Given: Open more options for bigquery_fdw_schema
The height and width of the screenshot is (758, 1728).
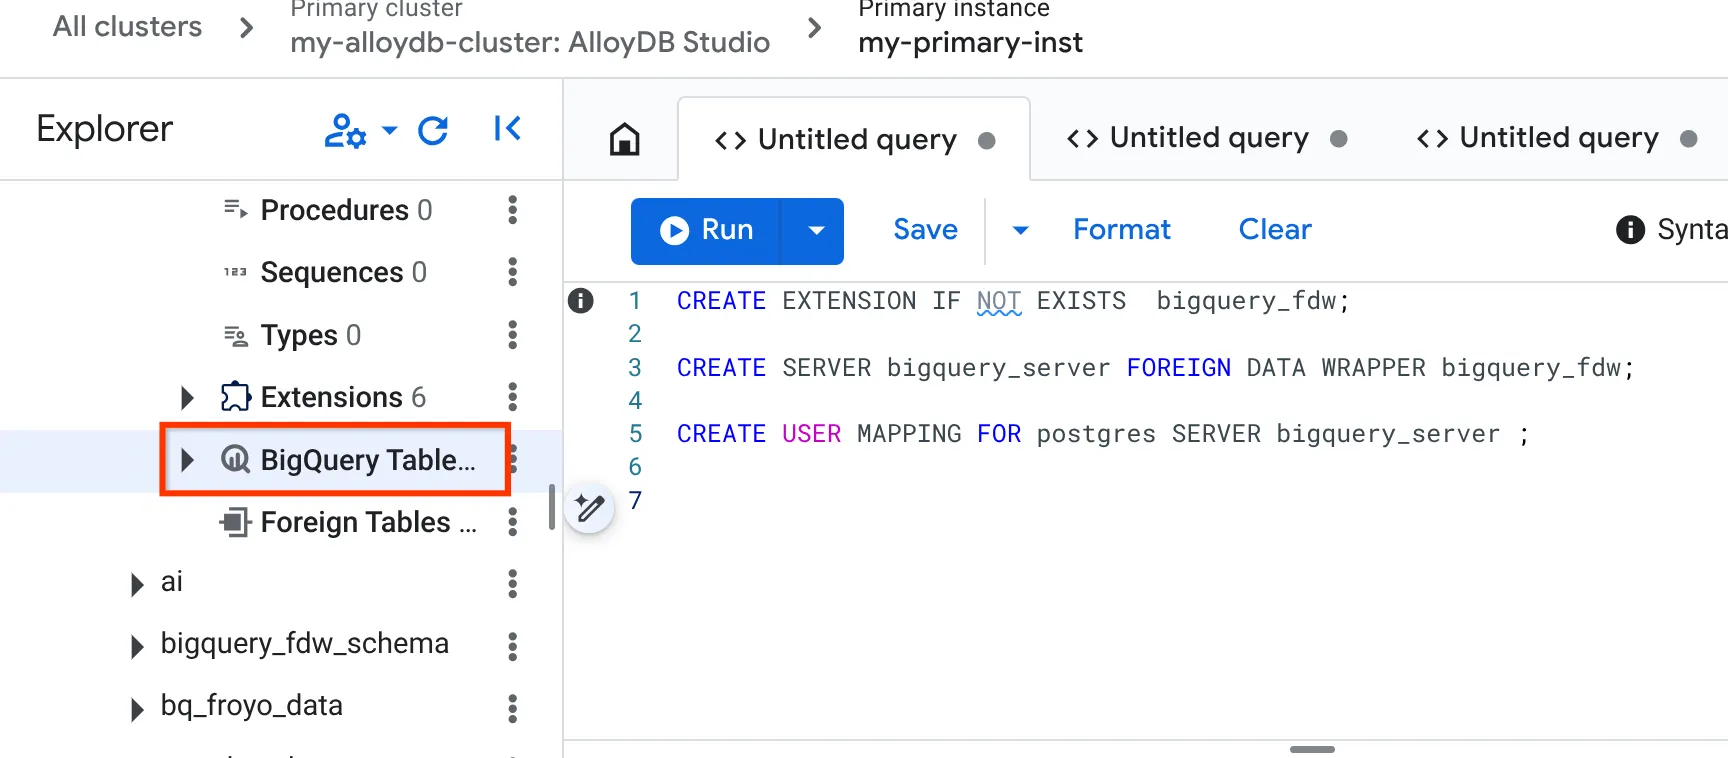Looking at the screenshot, I should pos(513,646).
